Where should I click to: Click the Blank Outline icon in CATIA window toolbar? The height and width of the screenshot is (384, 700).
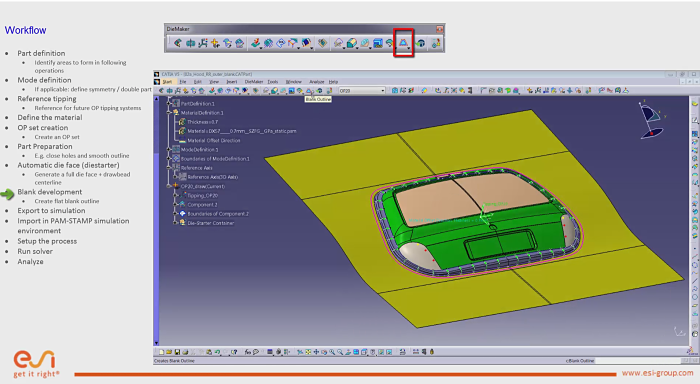pos(309,91)
